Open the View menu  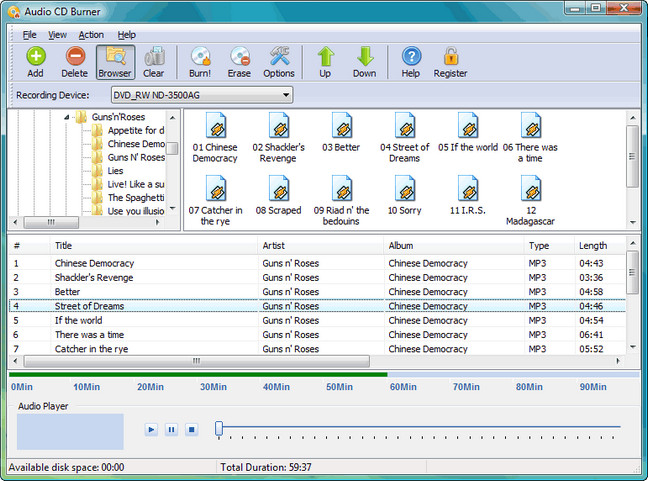57,34
